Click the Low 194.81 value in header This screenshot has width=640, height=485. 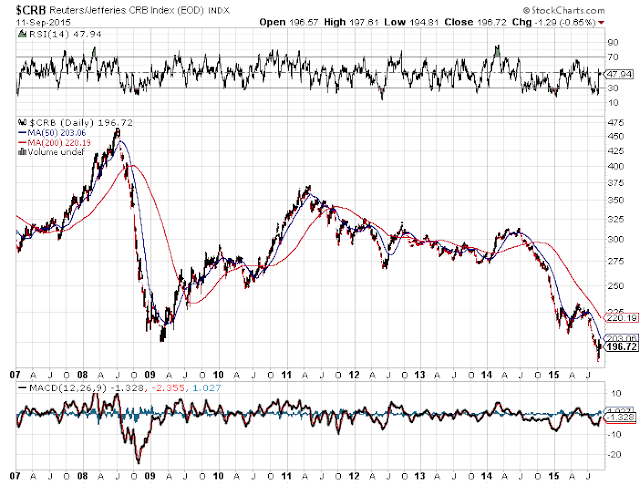pos(411,22)
